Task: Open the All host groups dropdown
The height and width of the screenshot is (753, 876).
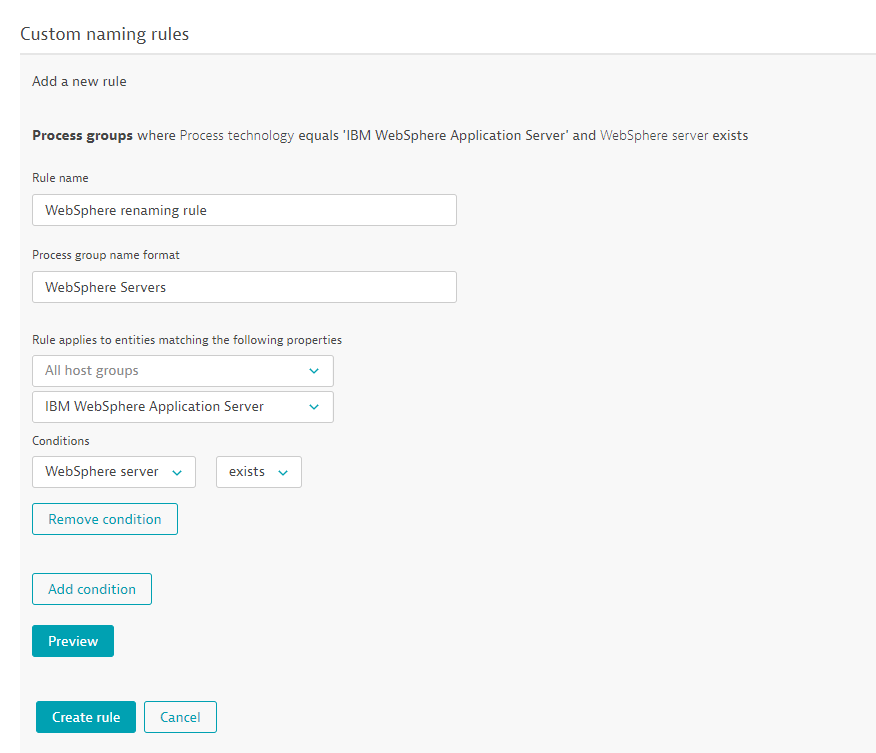Action: point(183,371)
